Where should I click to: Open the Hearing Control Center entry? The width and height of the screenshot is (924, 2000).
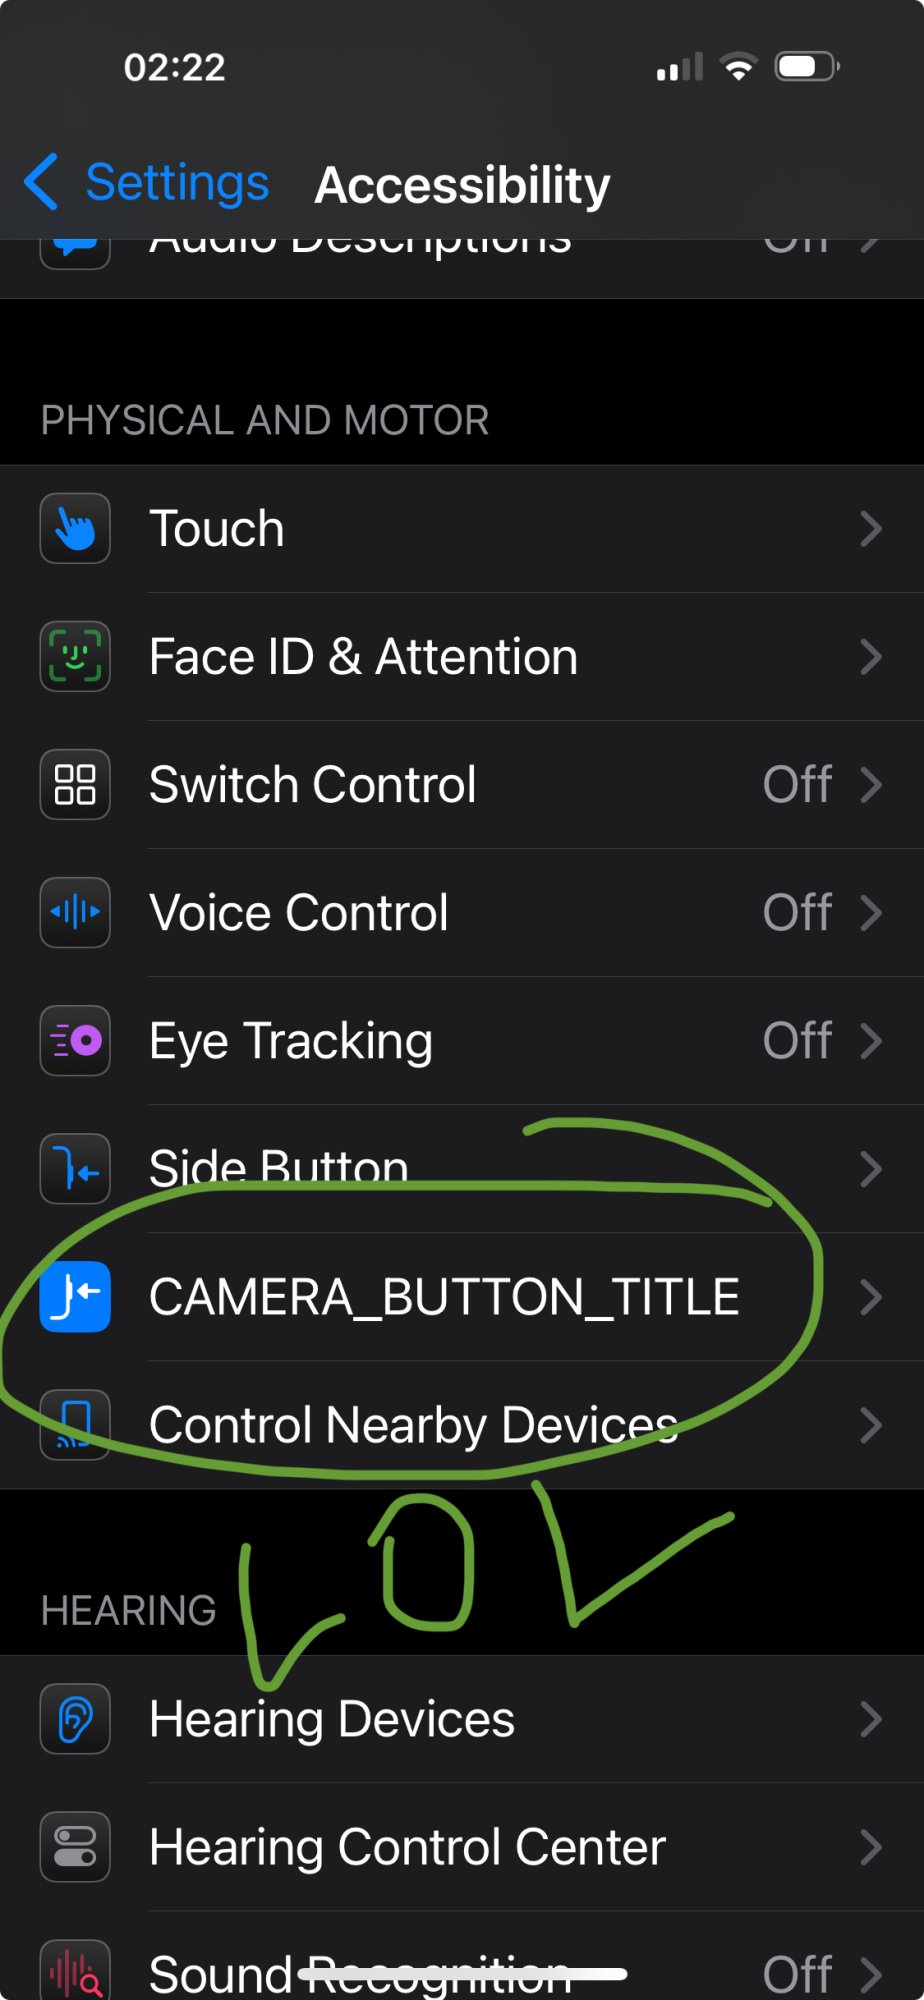(462, 1847)
